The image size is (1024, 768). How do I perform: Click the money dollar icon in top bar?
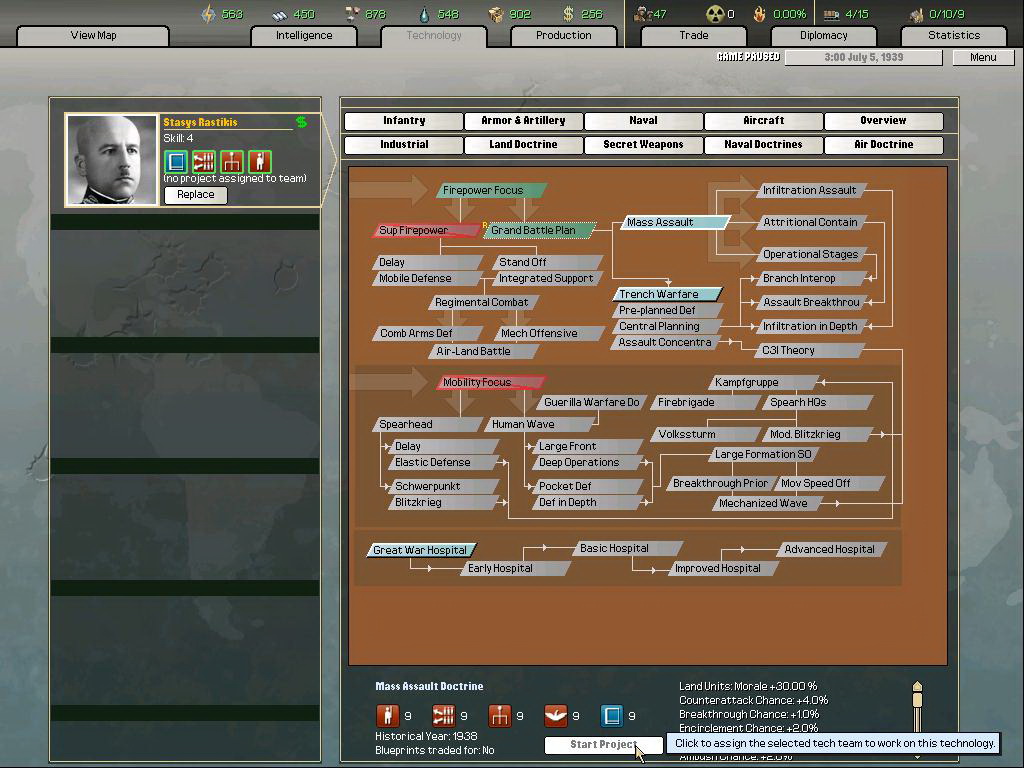pos(569,14)
